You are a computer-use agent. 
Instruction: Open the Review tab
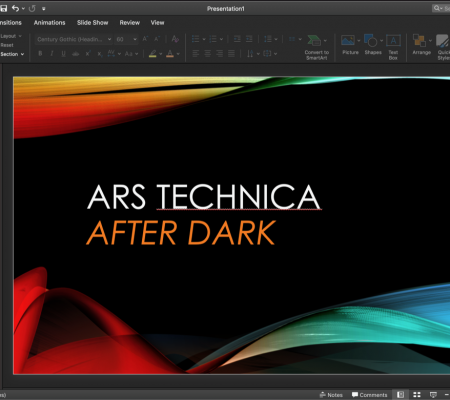tap(130, 23)
